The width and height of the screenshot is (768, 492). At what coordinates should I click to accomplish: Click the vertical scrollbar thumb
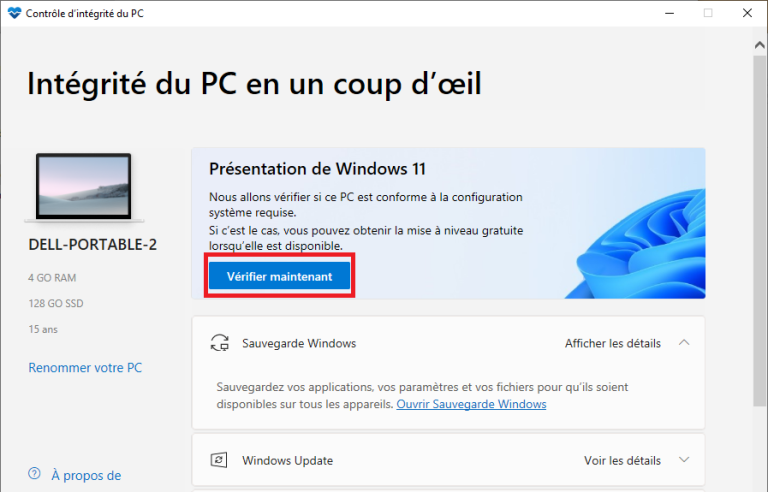point(760,230)
